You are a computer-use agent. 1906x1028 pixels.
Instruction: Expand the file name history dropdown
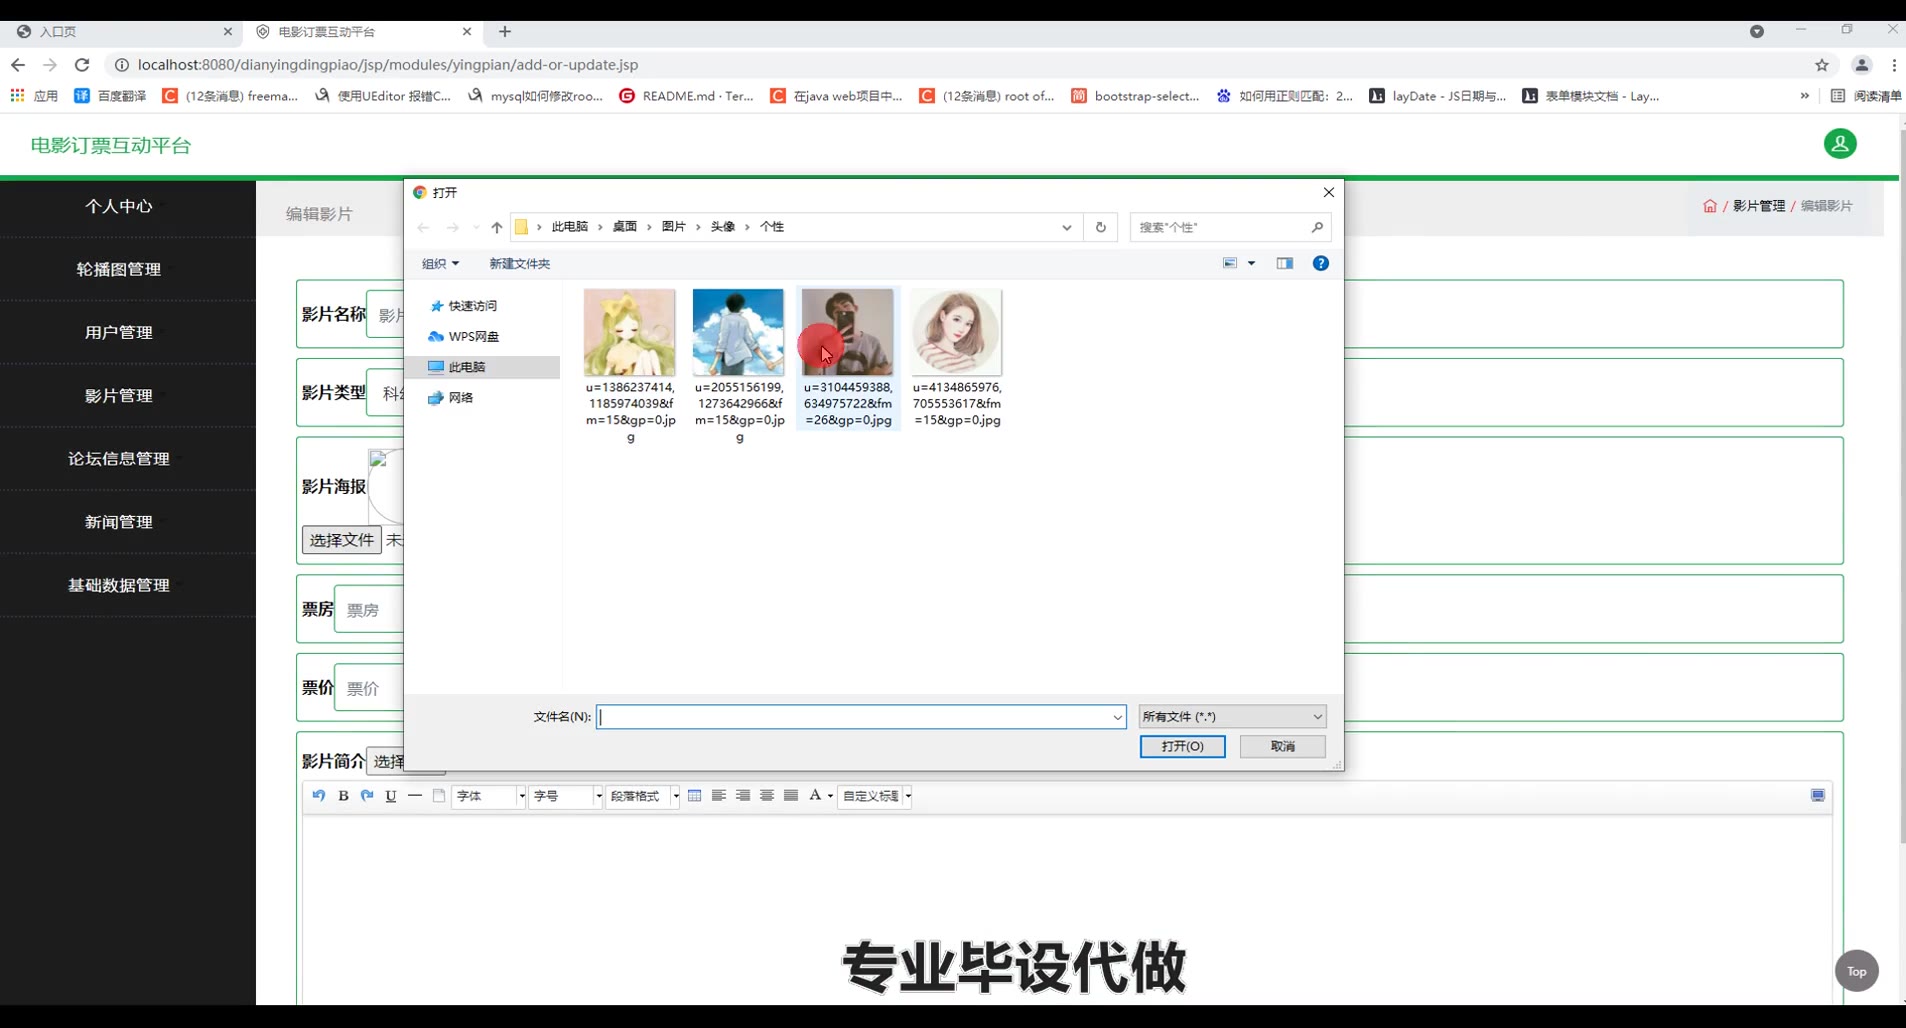[x=1117, y=717]
